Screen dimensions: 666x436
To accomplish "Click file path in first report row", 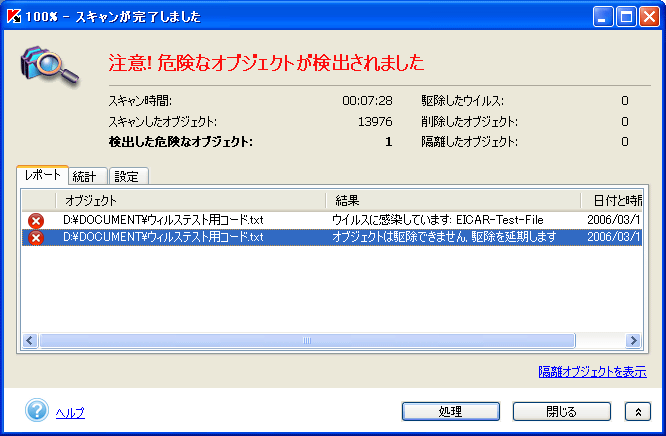I will 163,220.
